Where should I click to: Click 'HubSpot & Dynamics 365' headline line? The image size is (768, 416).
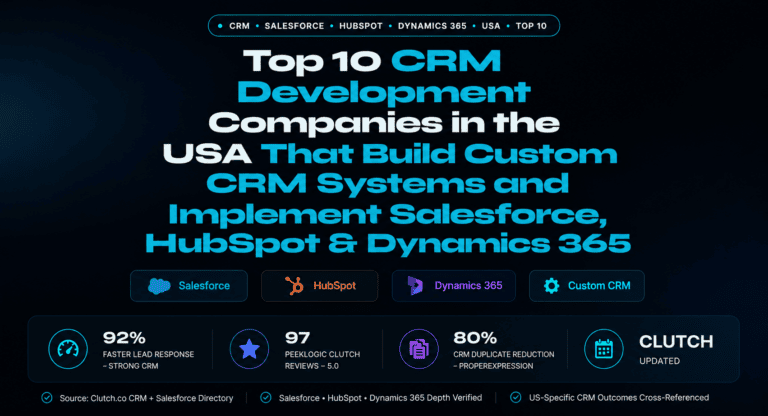pos(388,244)
